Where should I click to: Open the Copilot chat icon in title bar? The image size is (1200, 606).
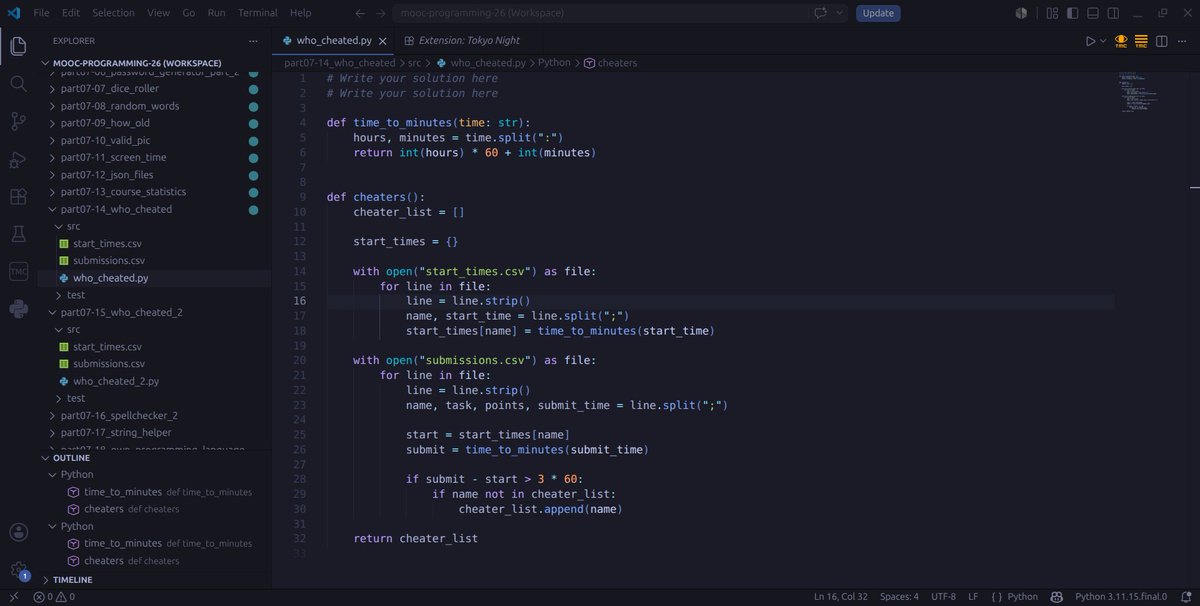822,13
